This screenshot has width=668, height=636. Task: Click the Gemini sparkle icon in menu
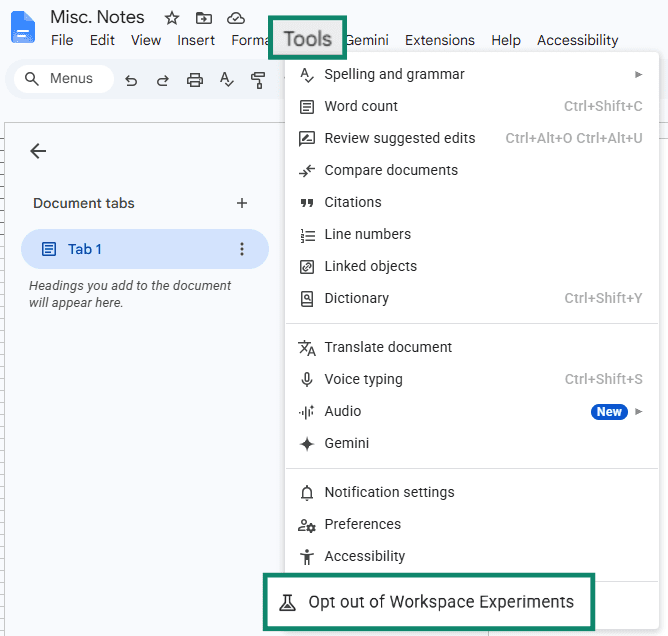tap(307, 444)
